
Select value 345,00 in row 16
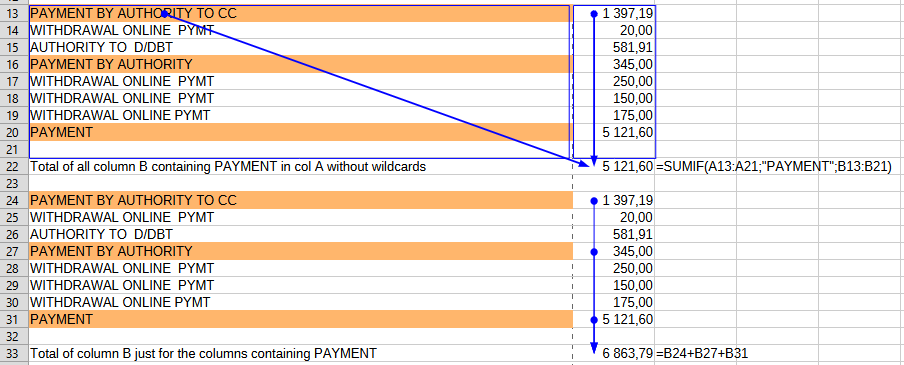633,64
